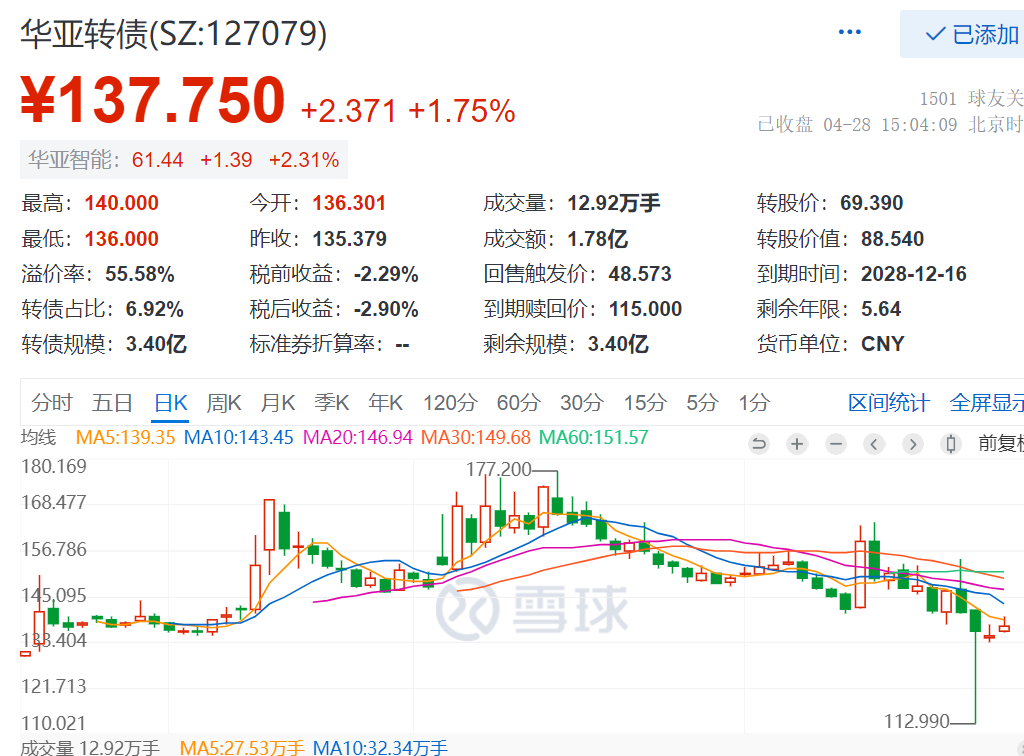Click the 税后收益 value -2.90%

pos(386,309)
